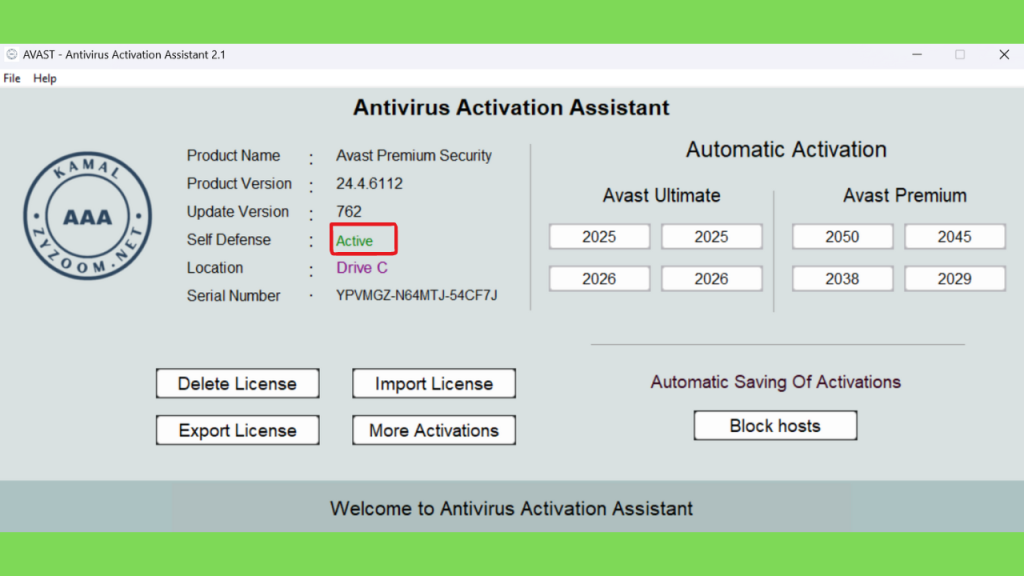Click 'Avast Premium Security' product name
Screen dimensions: 1024x576
414,155
